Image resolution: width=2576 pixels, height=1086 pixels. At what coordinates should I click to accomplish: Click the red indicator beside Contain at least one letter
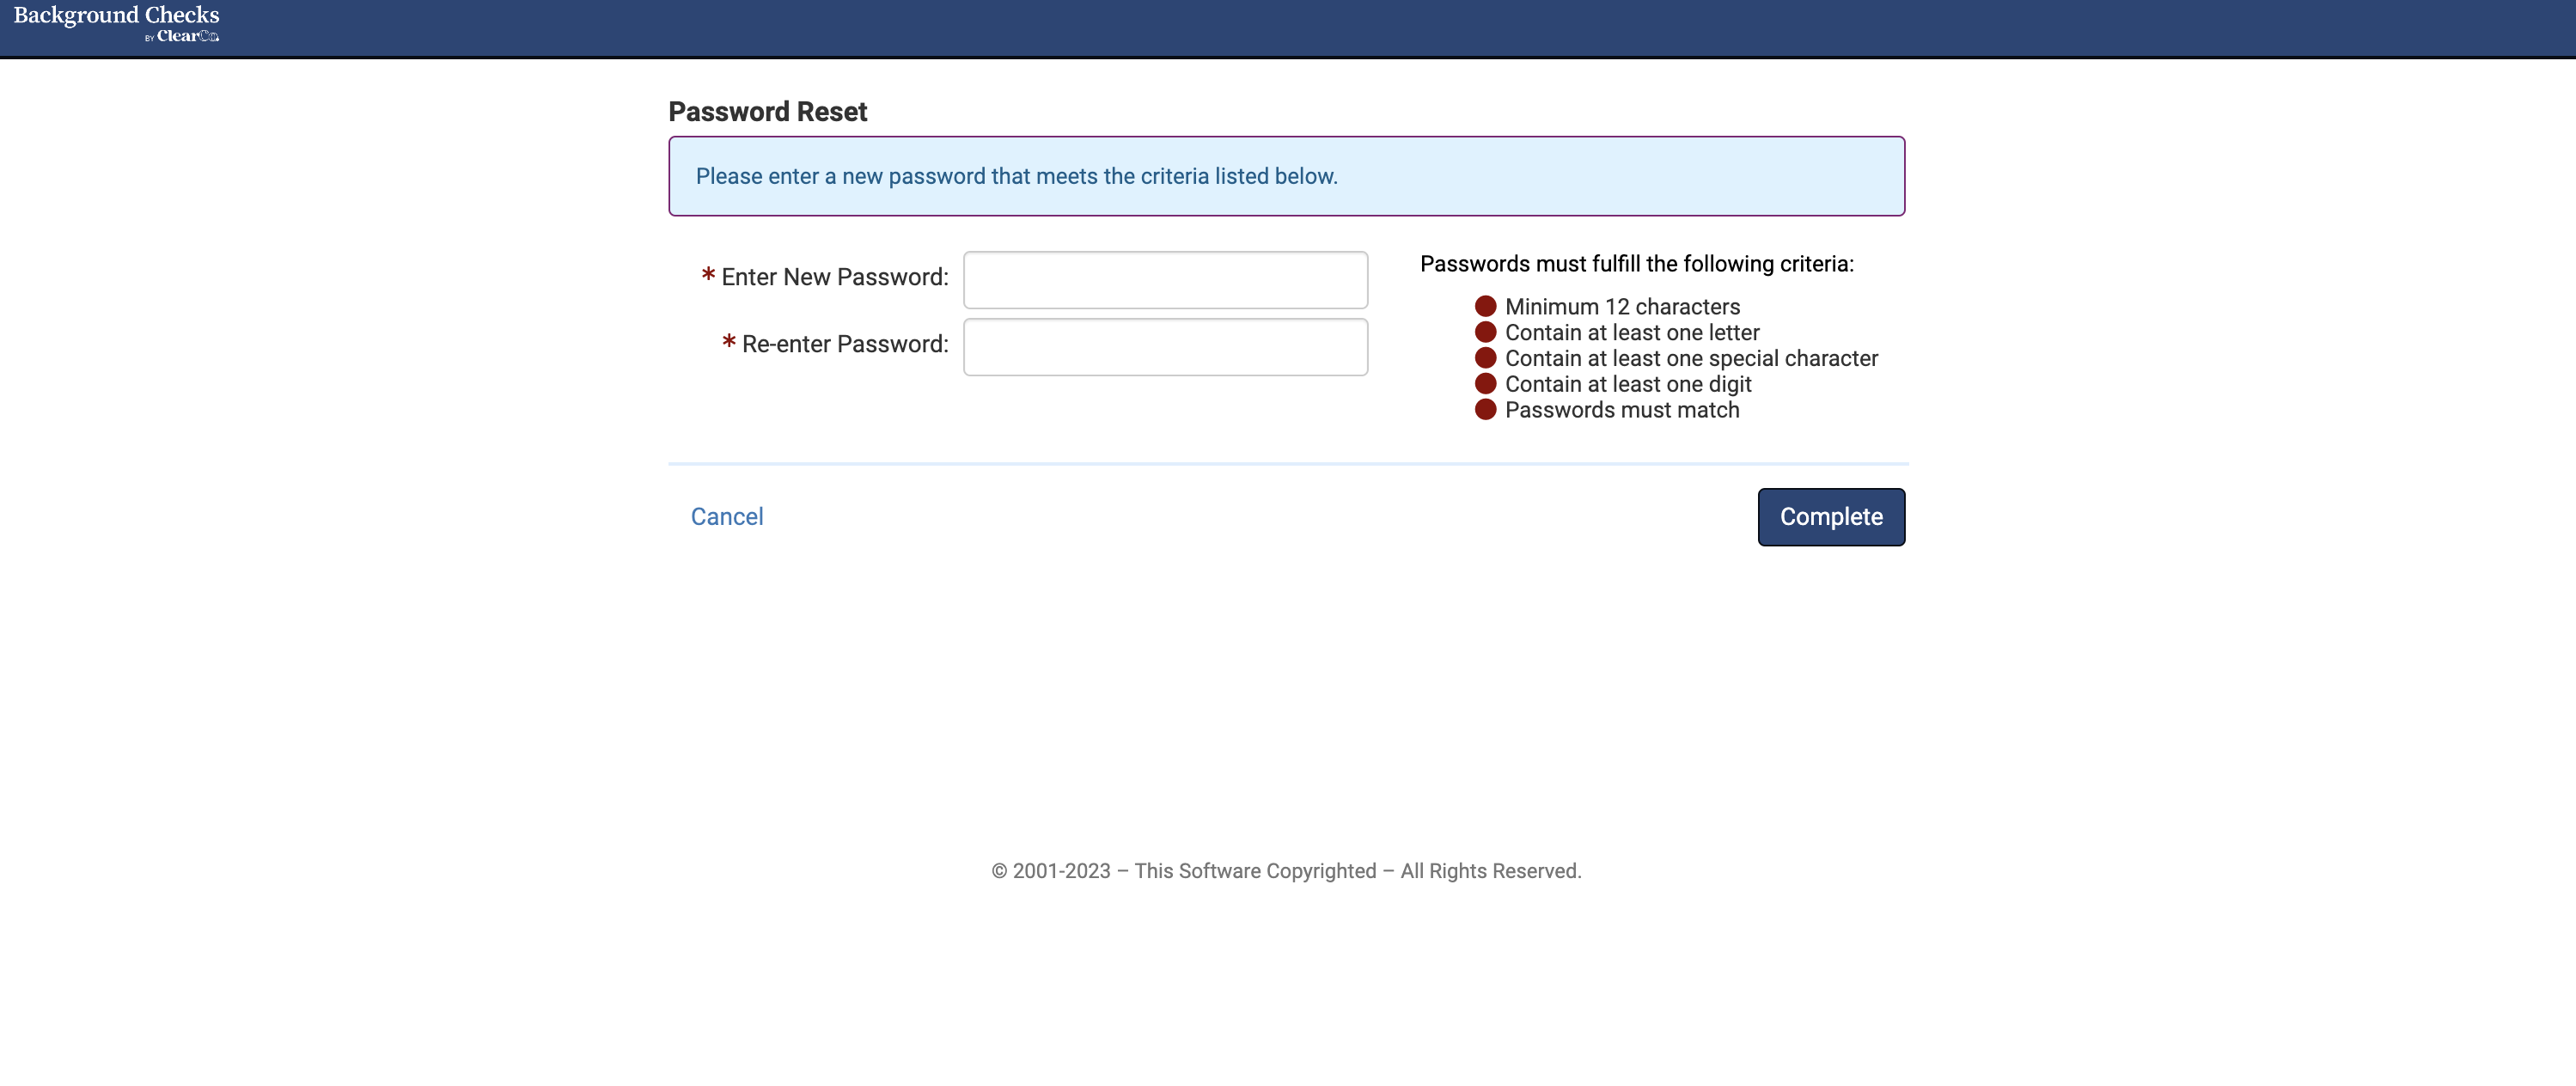[1485, 332]
